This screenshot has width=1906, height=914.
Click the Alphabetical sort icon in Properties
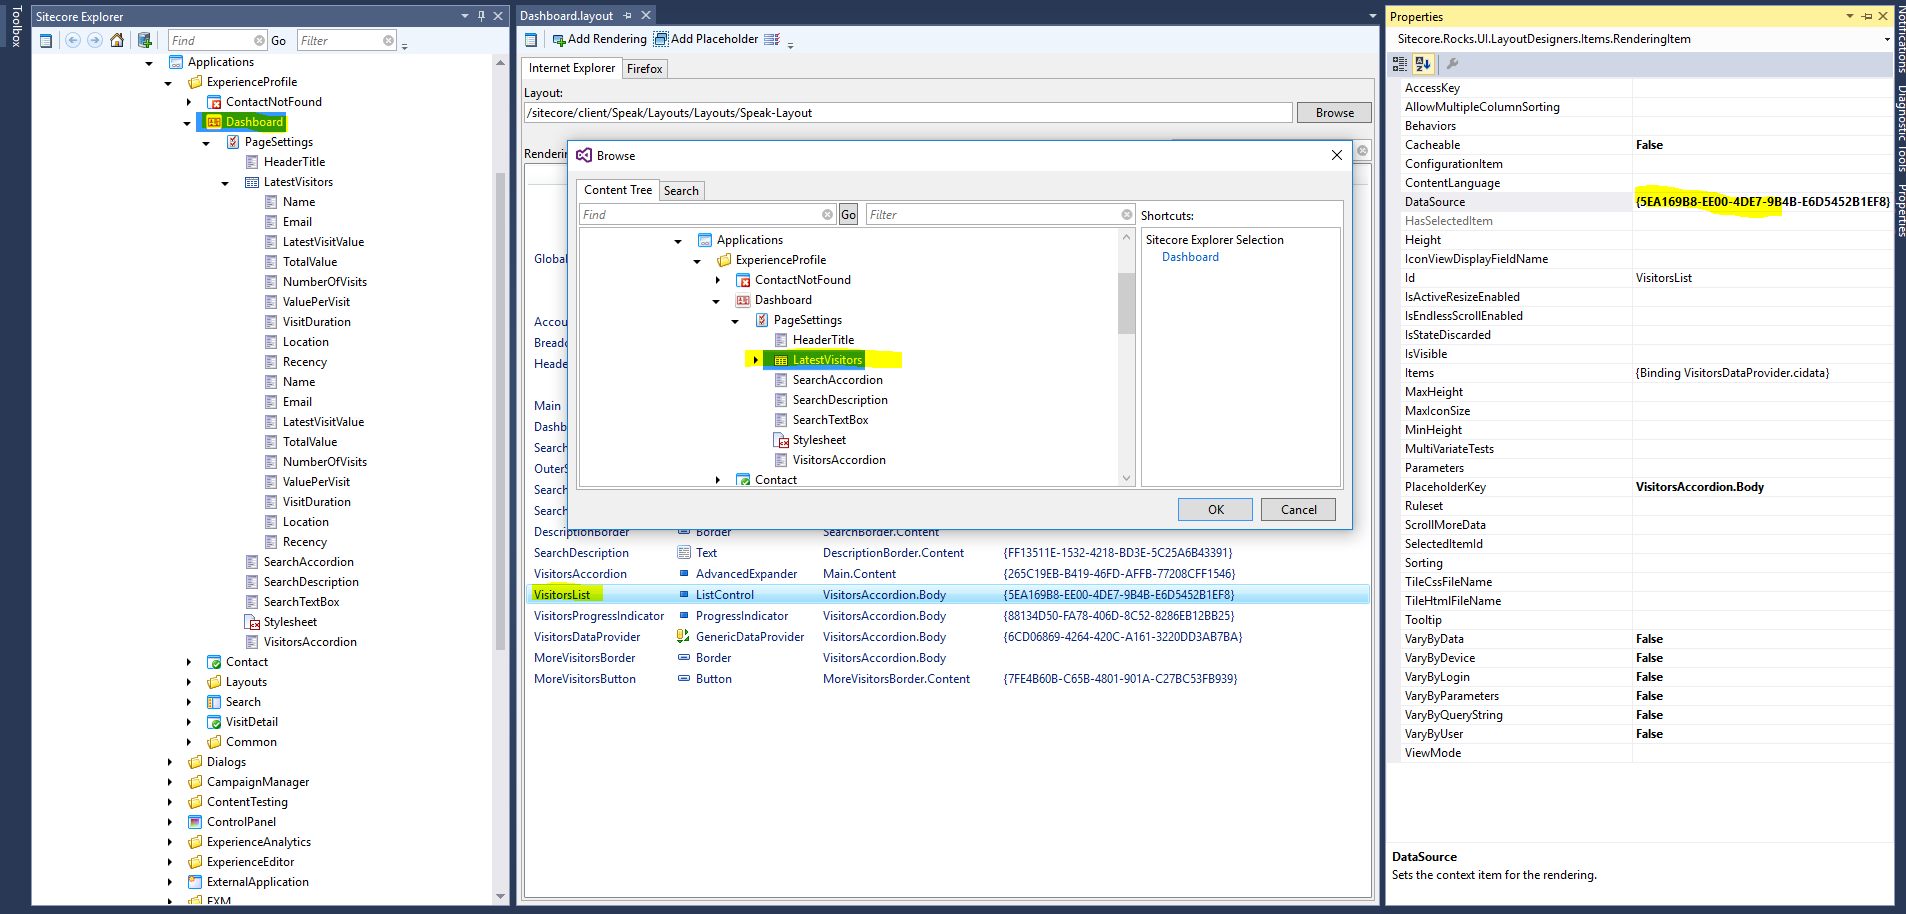click(x=1423, y=64)
